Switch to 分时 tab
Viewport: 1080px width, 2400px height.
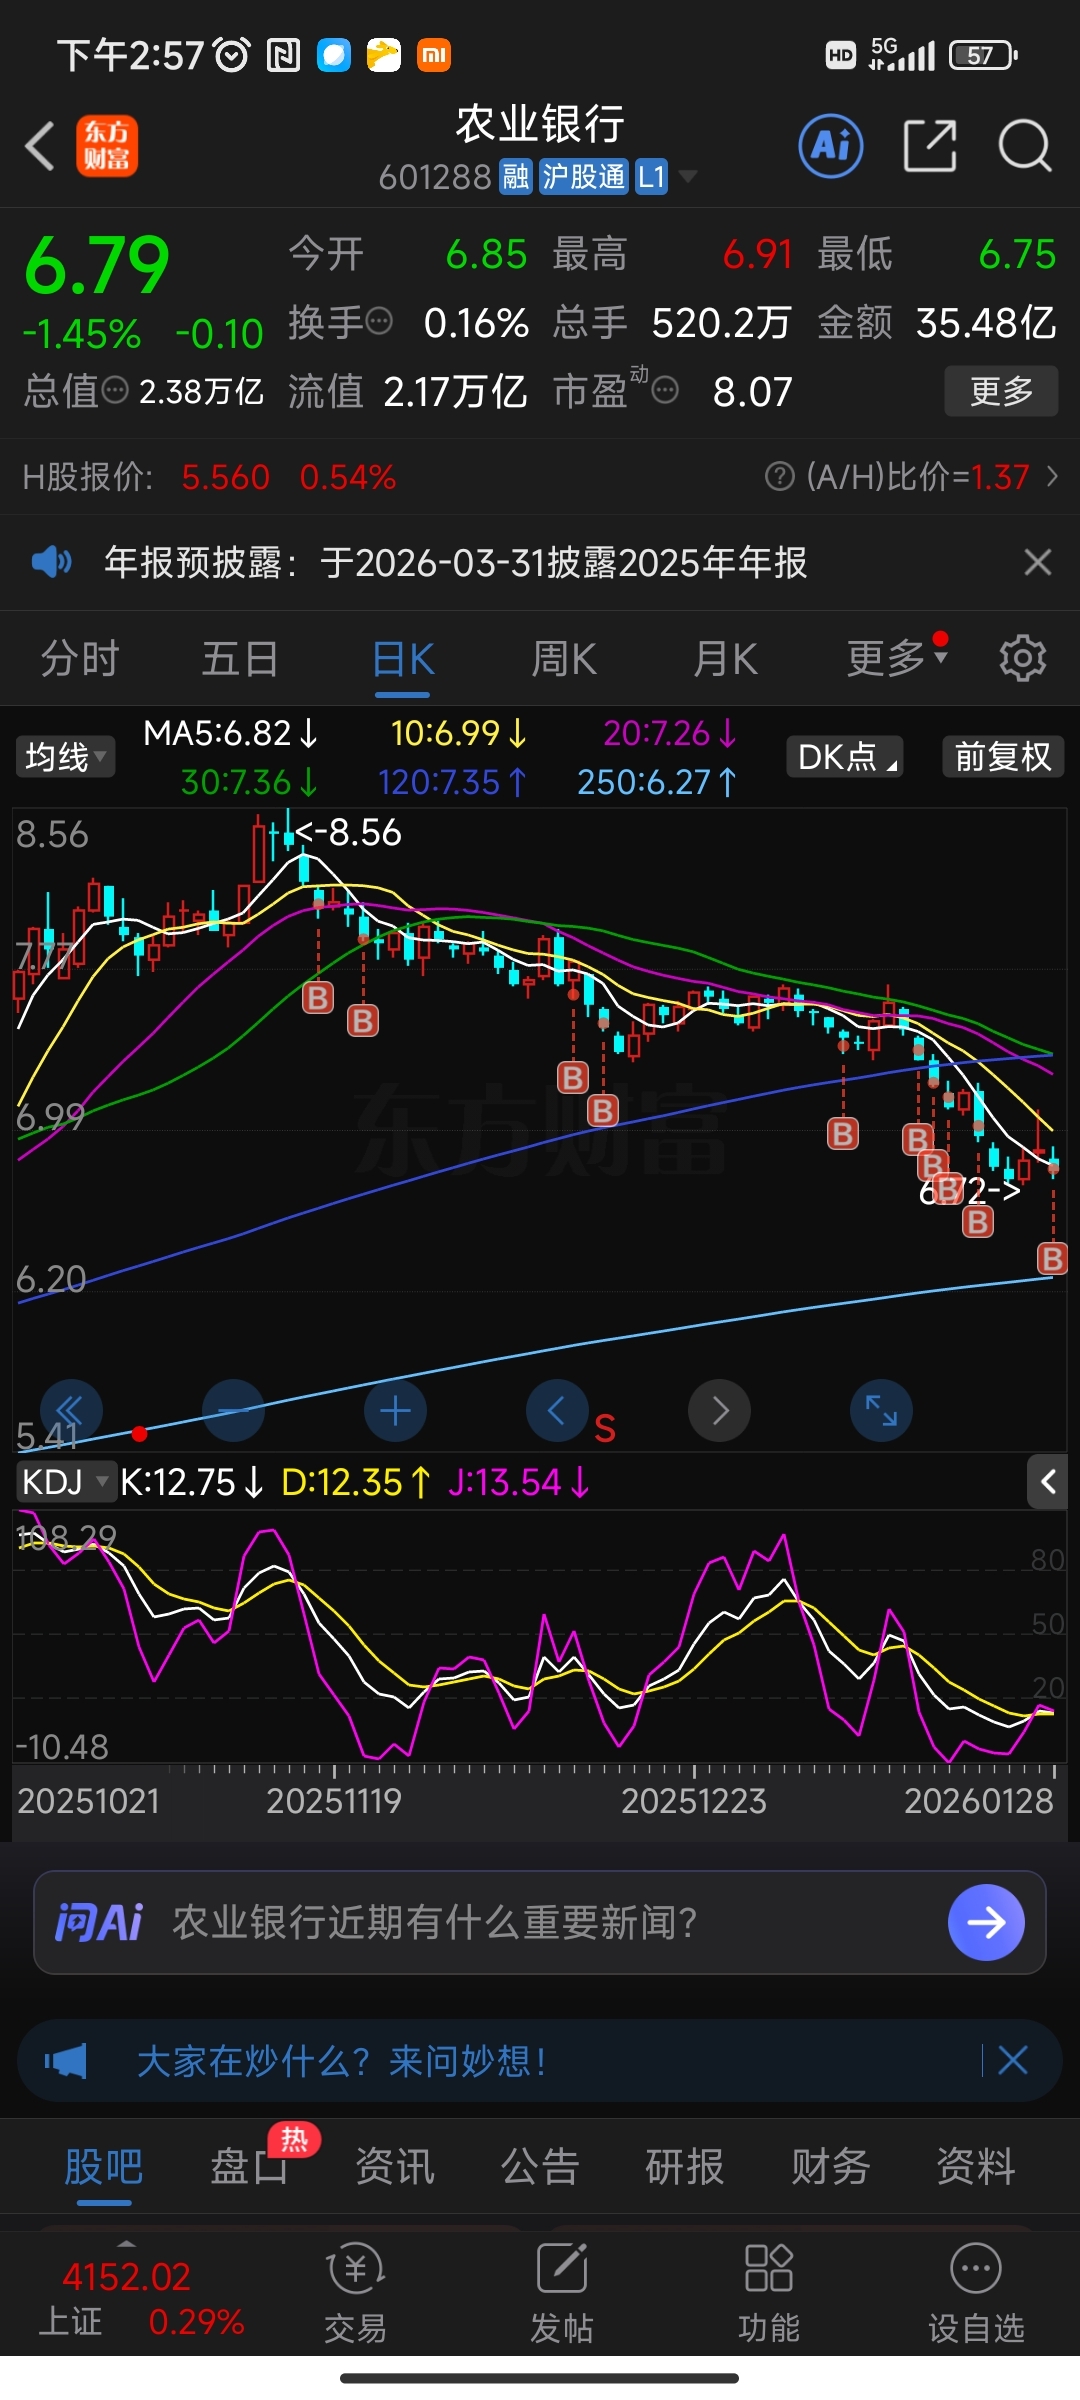pyautogui.click(x=80, y=658)
